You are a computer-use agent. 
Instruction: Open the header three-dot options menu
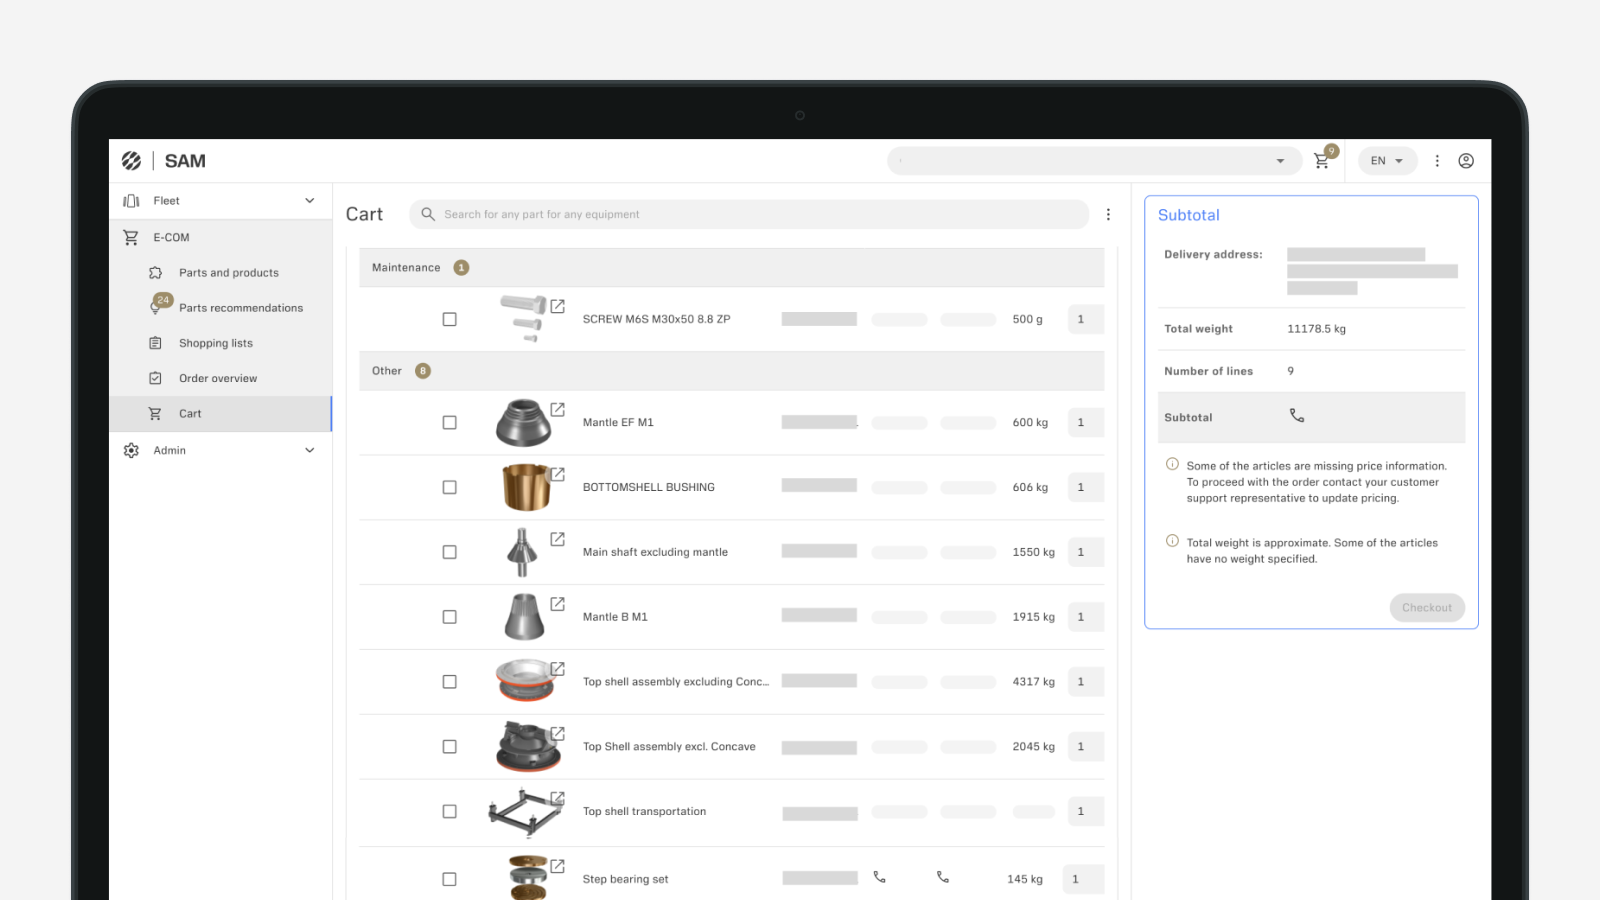click(x=1437, y=161)
